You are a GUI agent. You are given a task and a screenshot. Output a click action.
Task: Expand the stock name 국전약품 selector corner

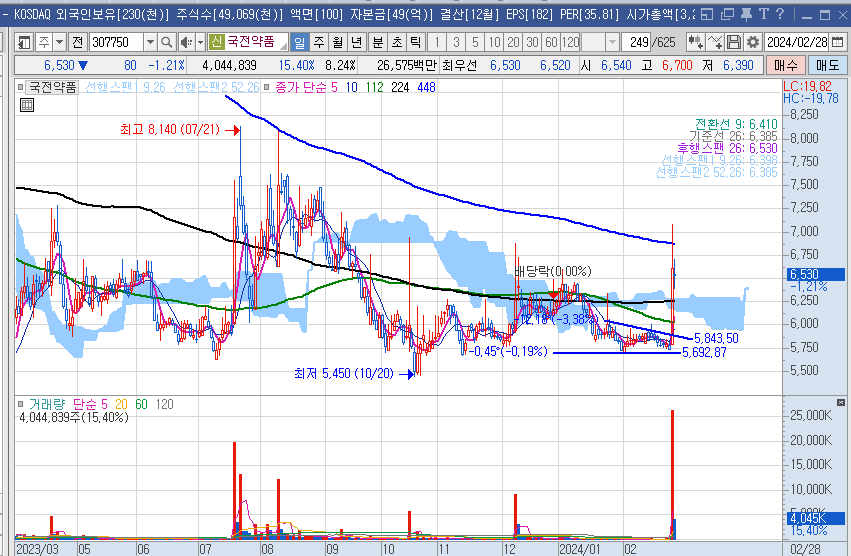click(283, 46)
